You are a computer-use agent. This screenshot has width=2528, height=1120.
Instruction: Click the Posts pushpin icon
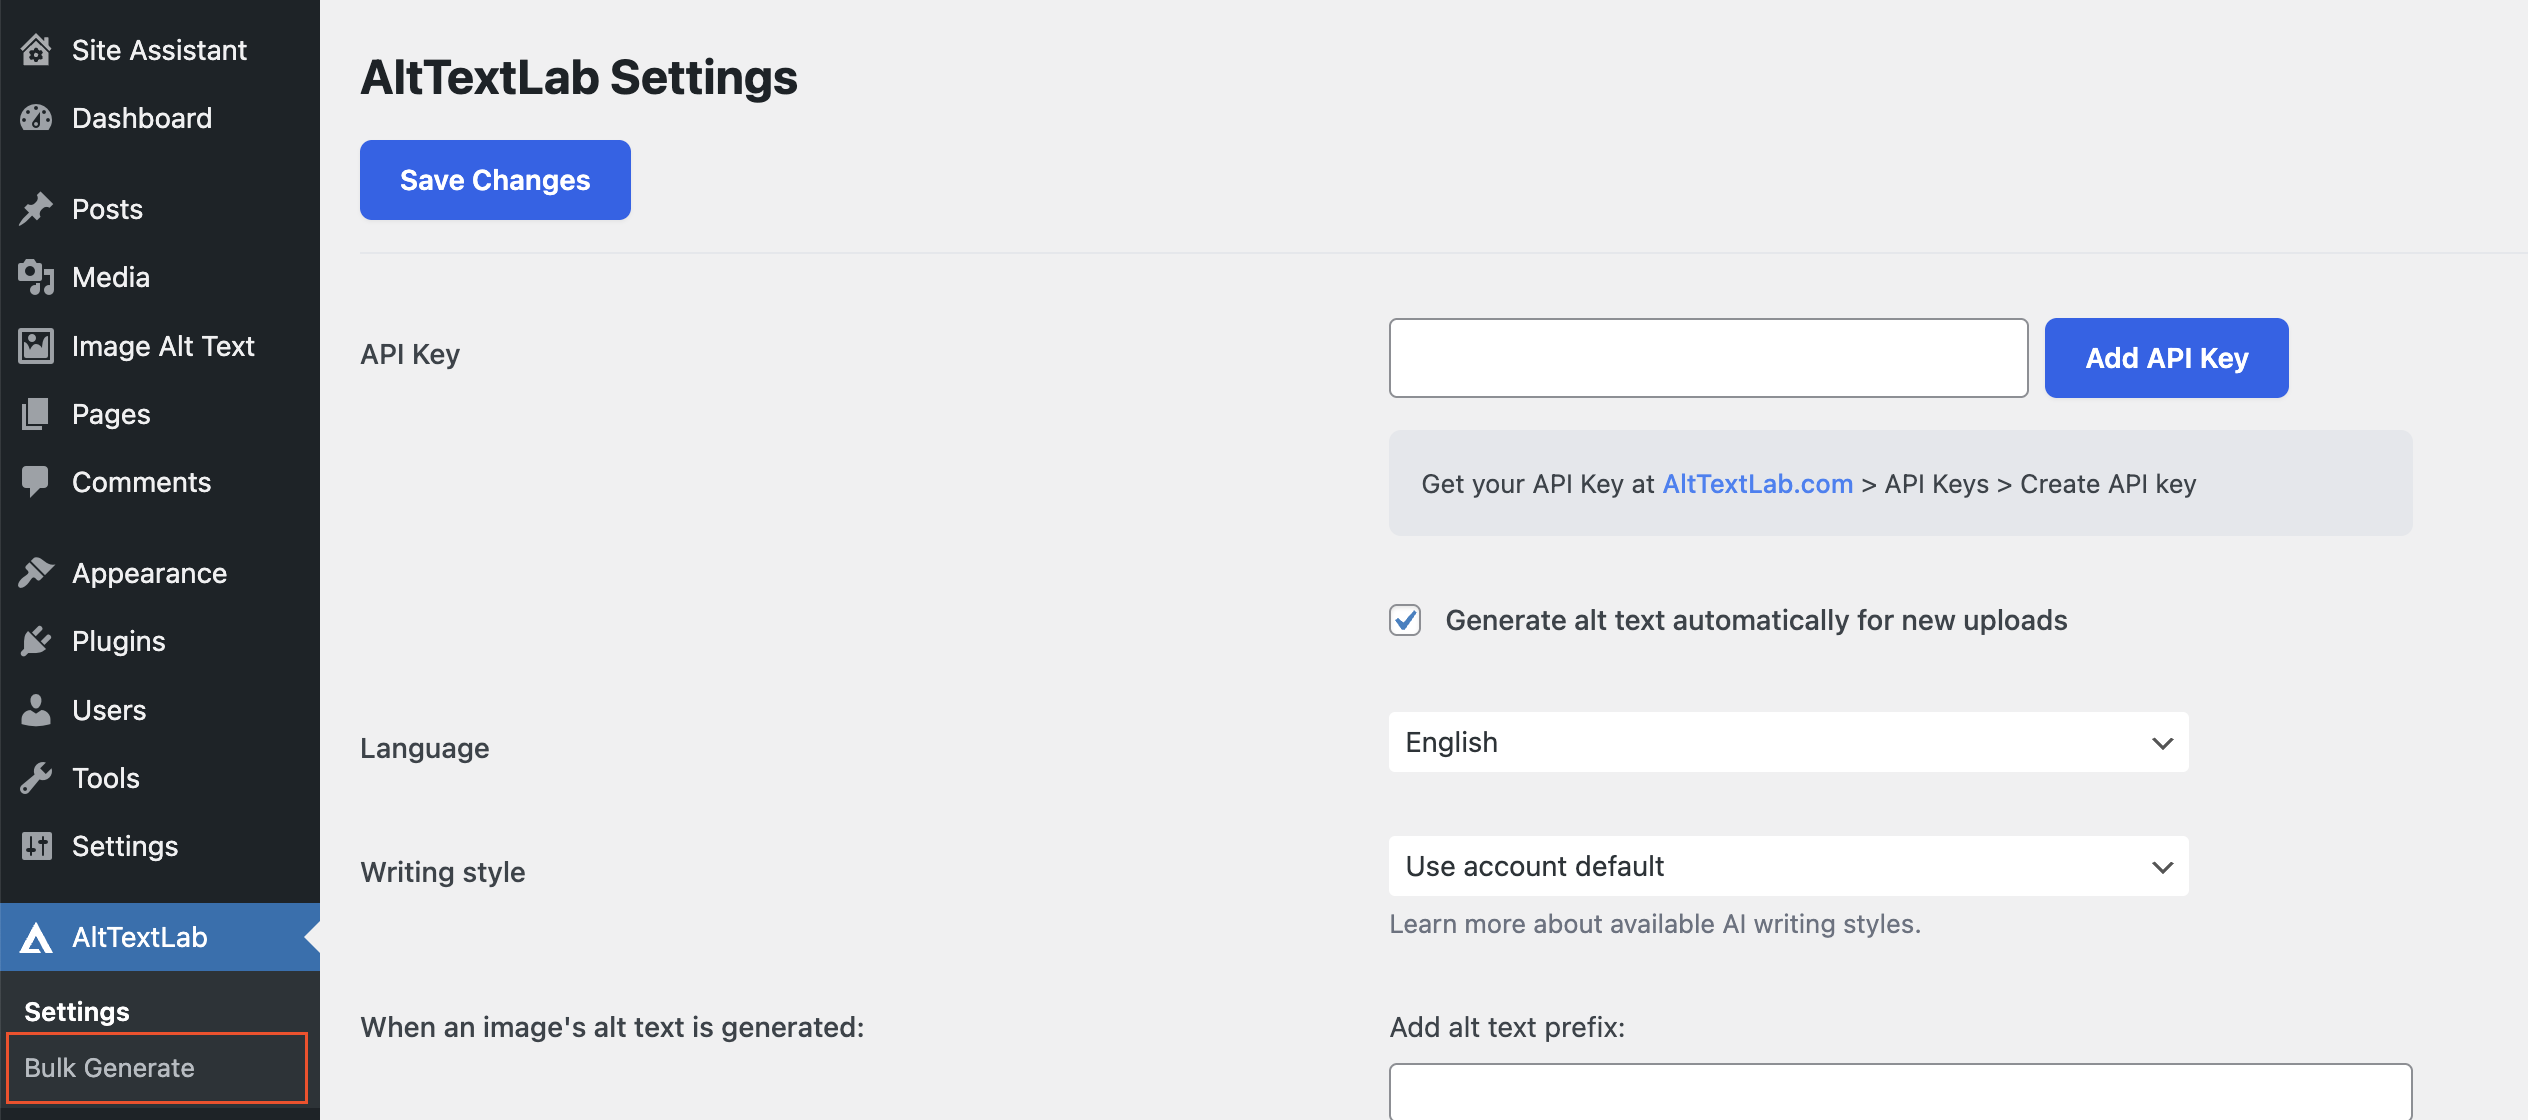(x=36, y=209)
